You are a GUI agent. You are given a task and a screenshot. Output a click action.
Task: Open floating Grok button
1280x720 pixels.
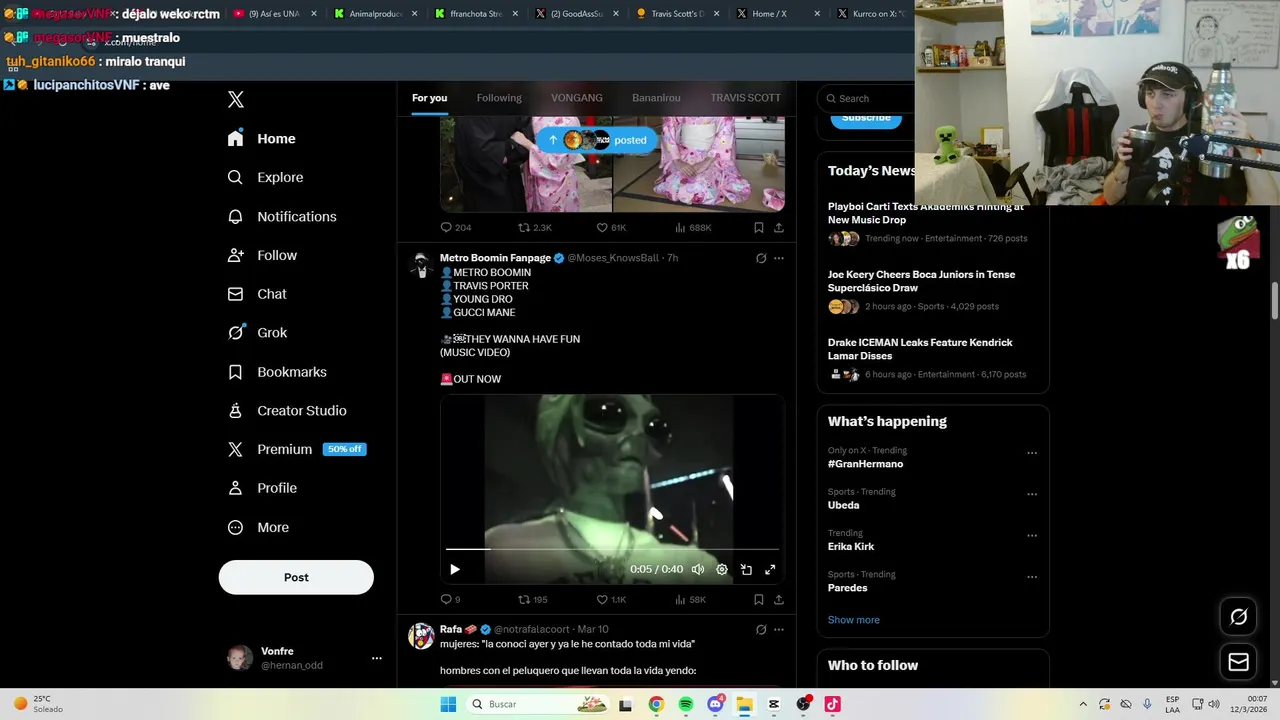click(1238, 617)
